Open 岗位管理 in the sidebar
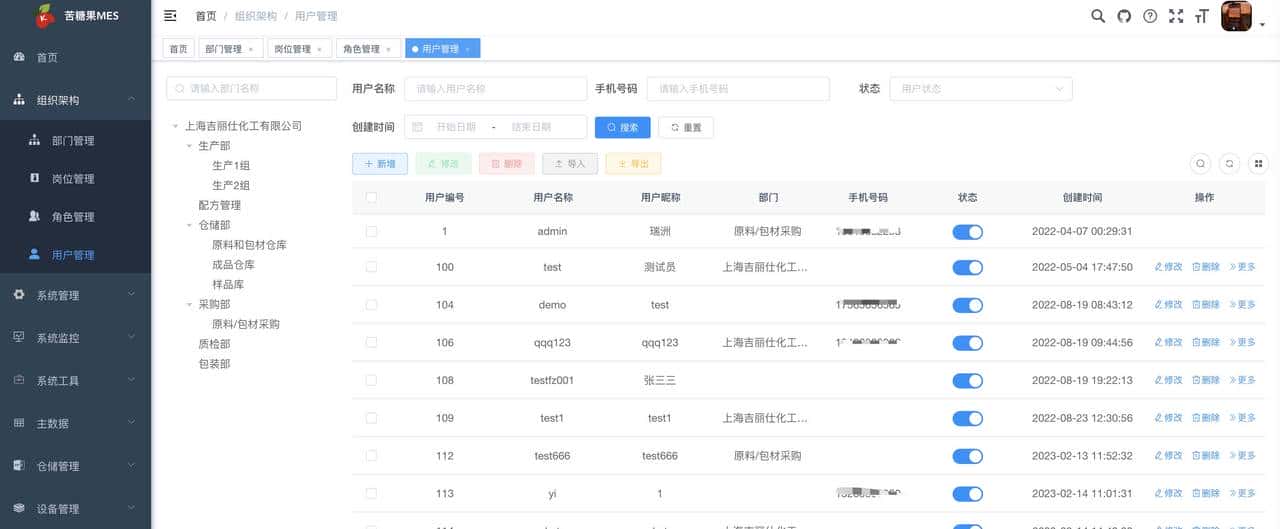1280x529 pixels. tap(73, 179)
